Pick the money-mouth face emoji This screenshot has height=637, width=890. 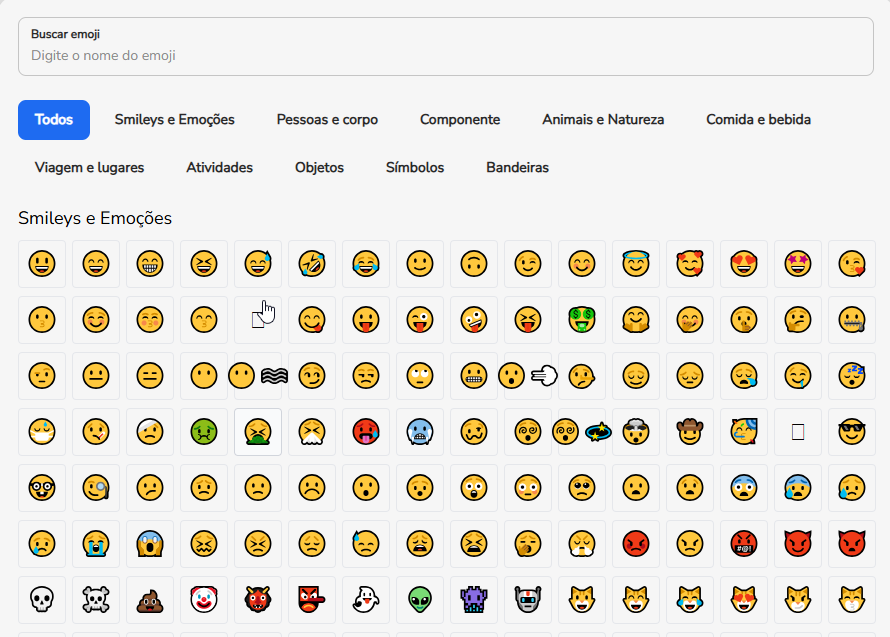tap(582, 320)
